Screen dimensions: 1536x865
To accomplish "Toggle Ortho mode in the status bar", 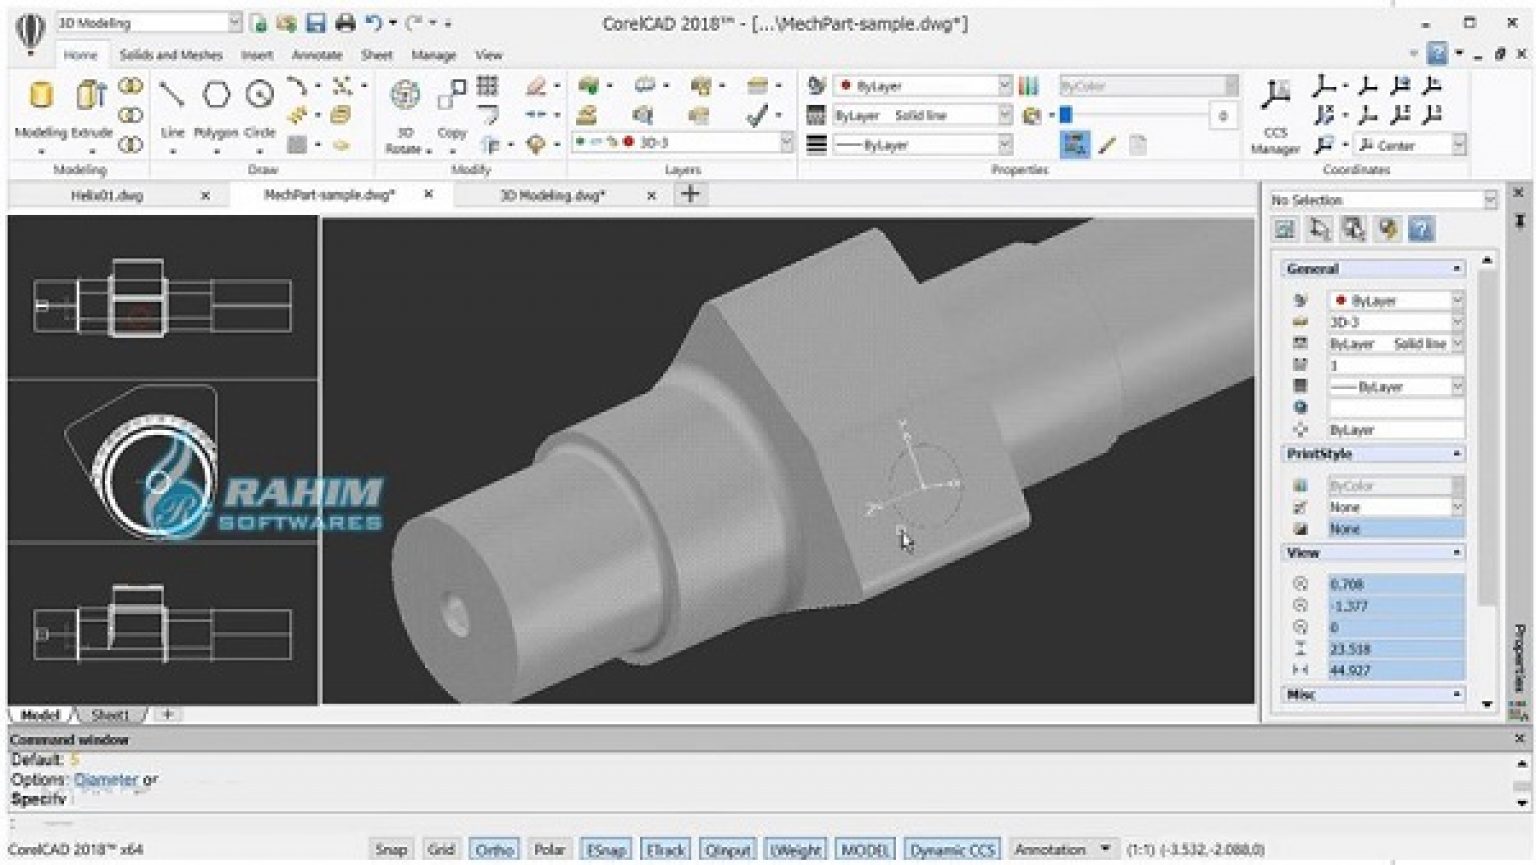I will tap(494, 849).
